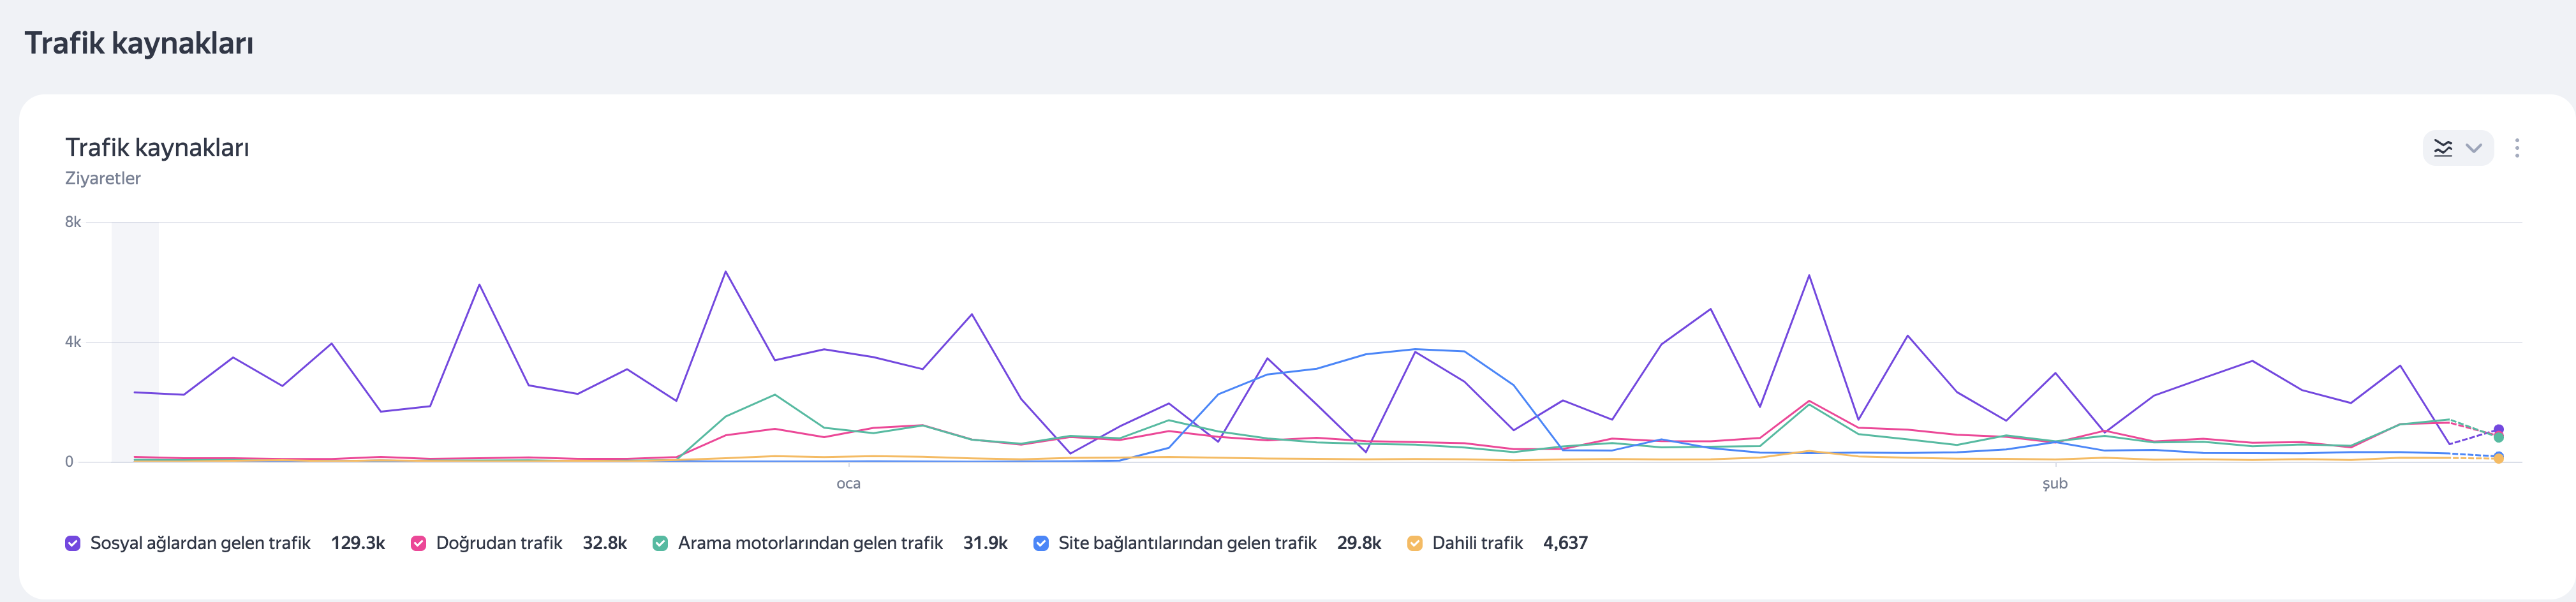Image resolution: width=2576 pixels, height=602 pixels.
Task: Click the şub month axis label
Action: (x=2055, y=484)
